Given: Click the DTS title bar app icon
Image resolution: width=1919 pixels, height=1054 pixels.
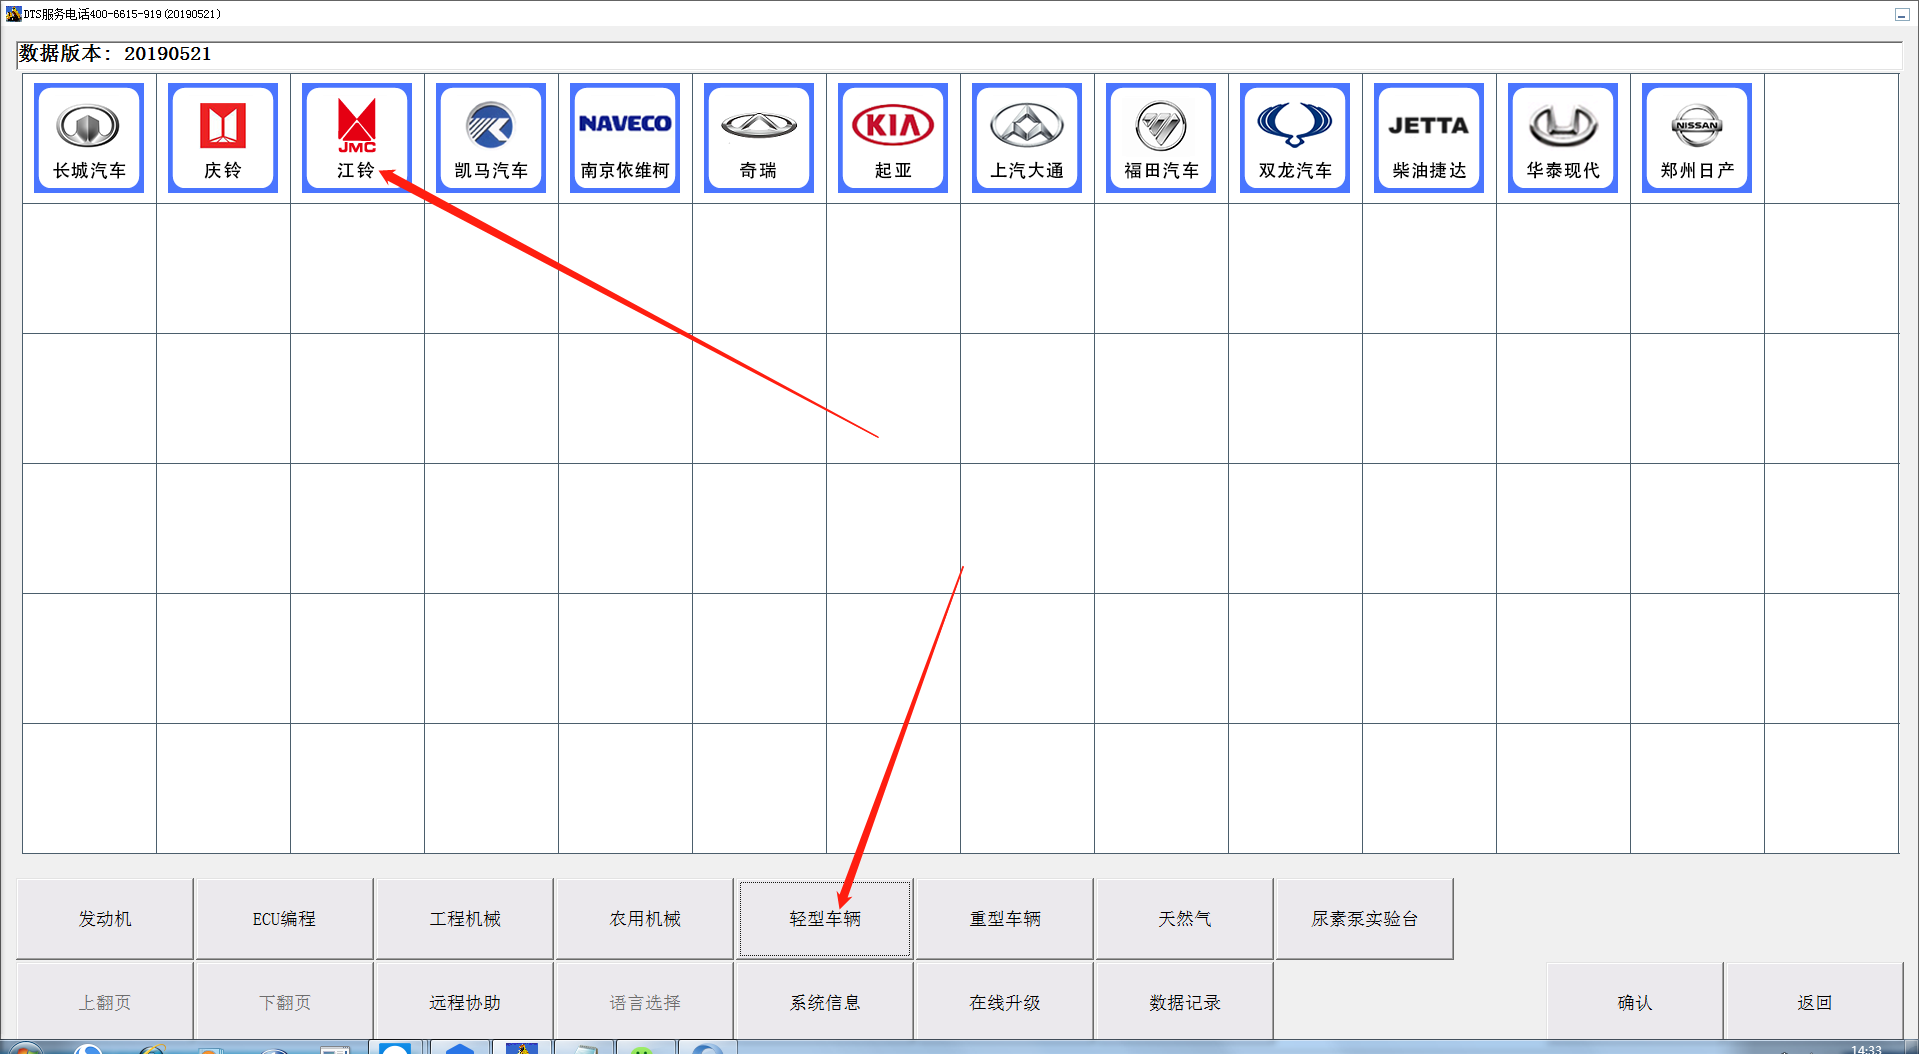Looking at the screenshot, I should click(x=13, y=14).
